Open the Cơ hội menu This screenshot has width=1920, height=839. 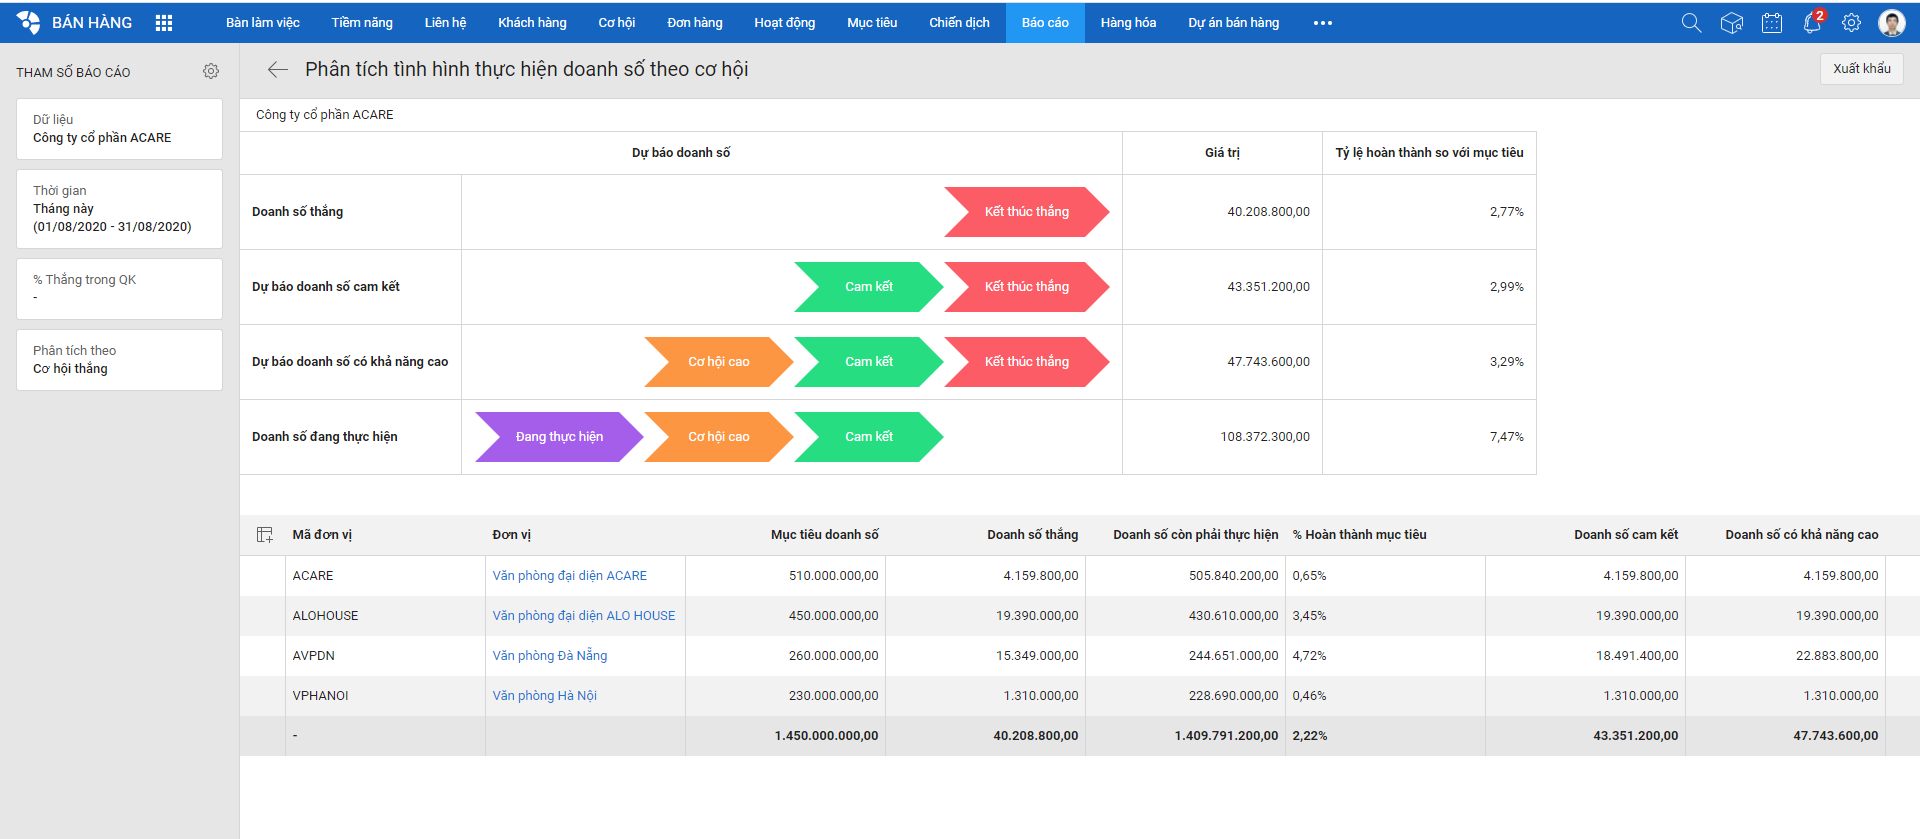click(x=617, y=23)
